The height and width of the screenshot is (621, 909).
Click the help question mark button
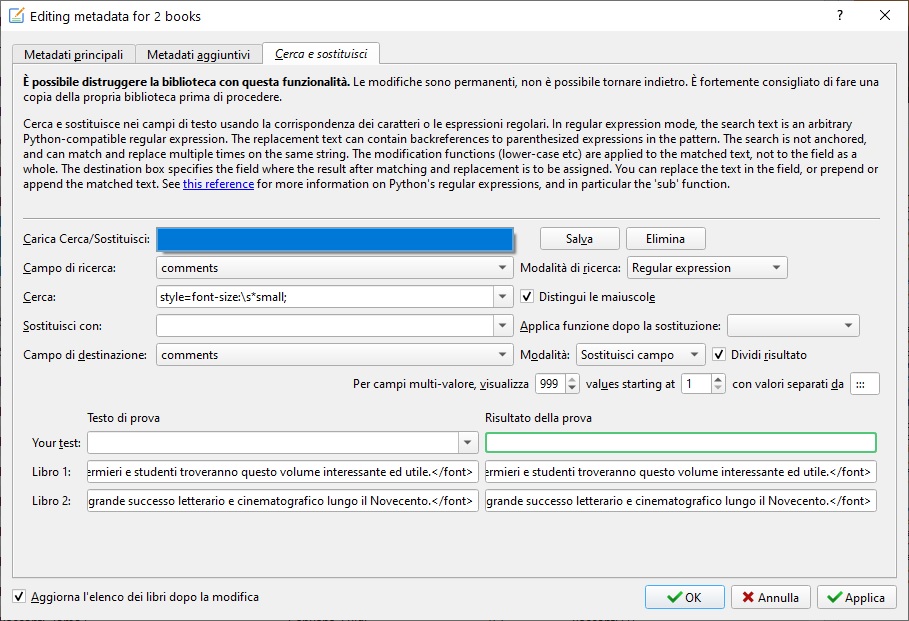coord(840,16)
